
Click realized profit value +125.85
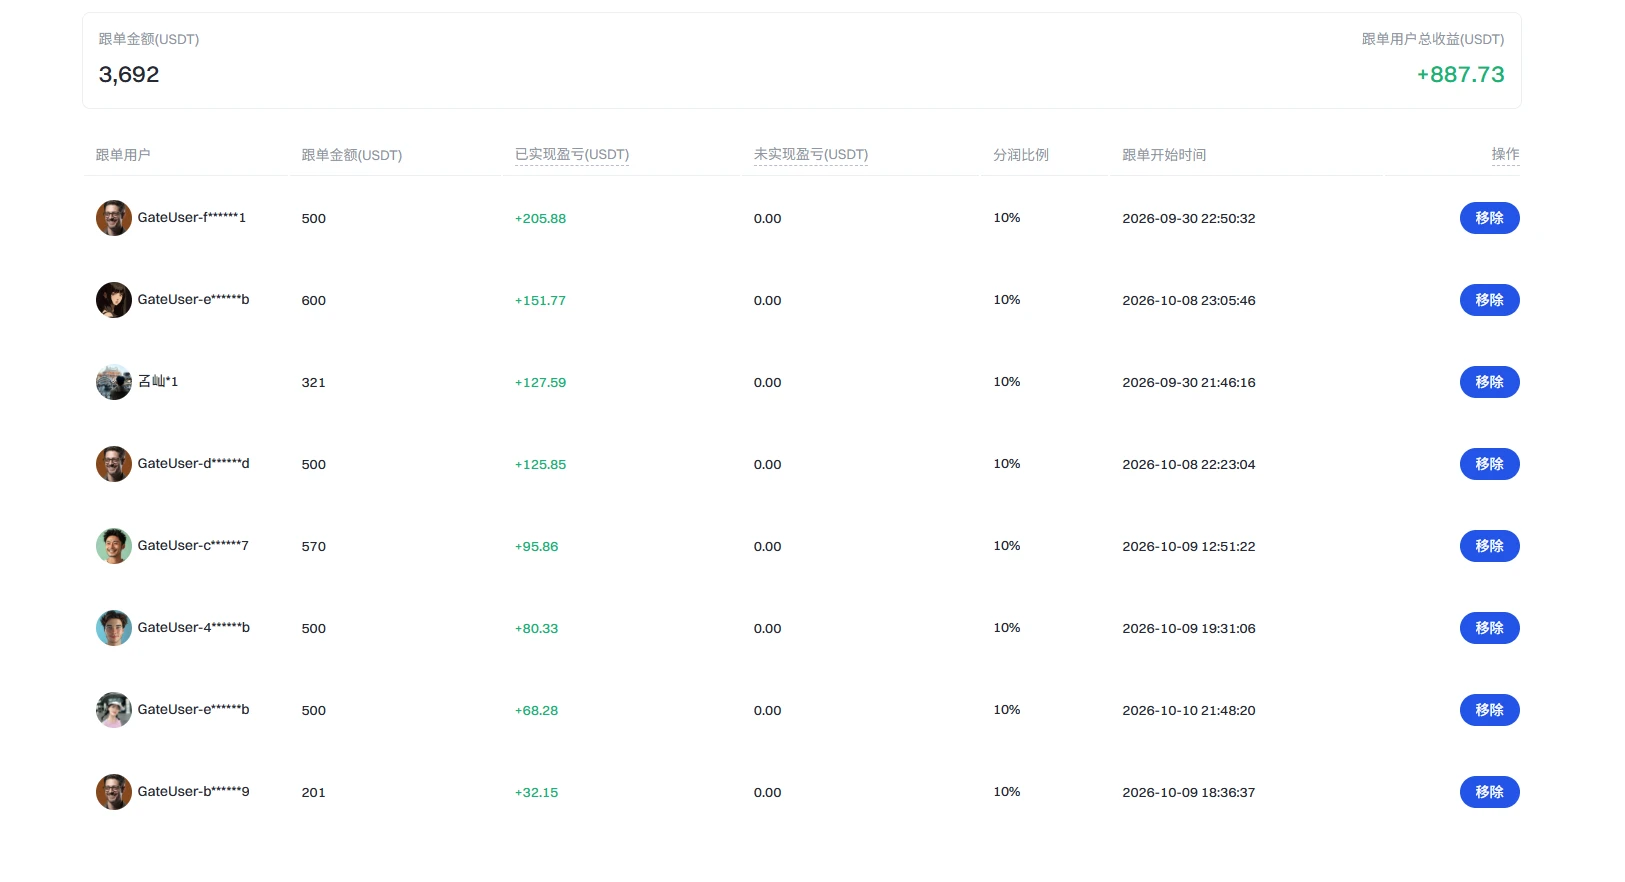540,464
